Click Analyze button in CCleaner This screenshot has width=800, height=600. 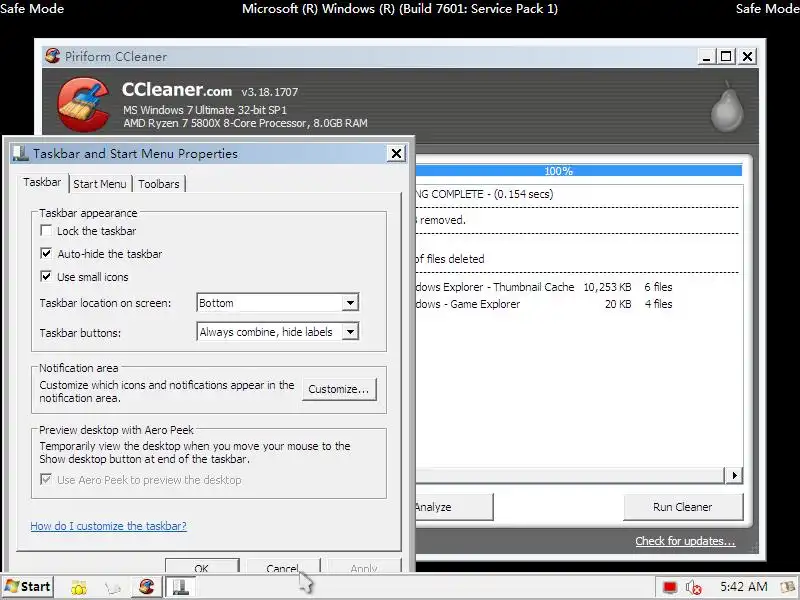tap(454, 507)
